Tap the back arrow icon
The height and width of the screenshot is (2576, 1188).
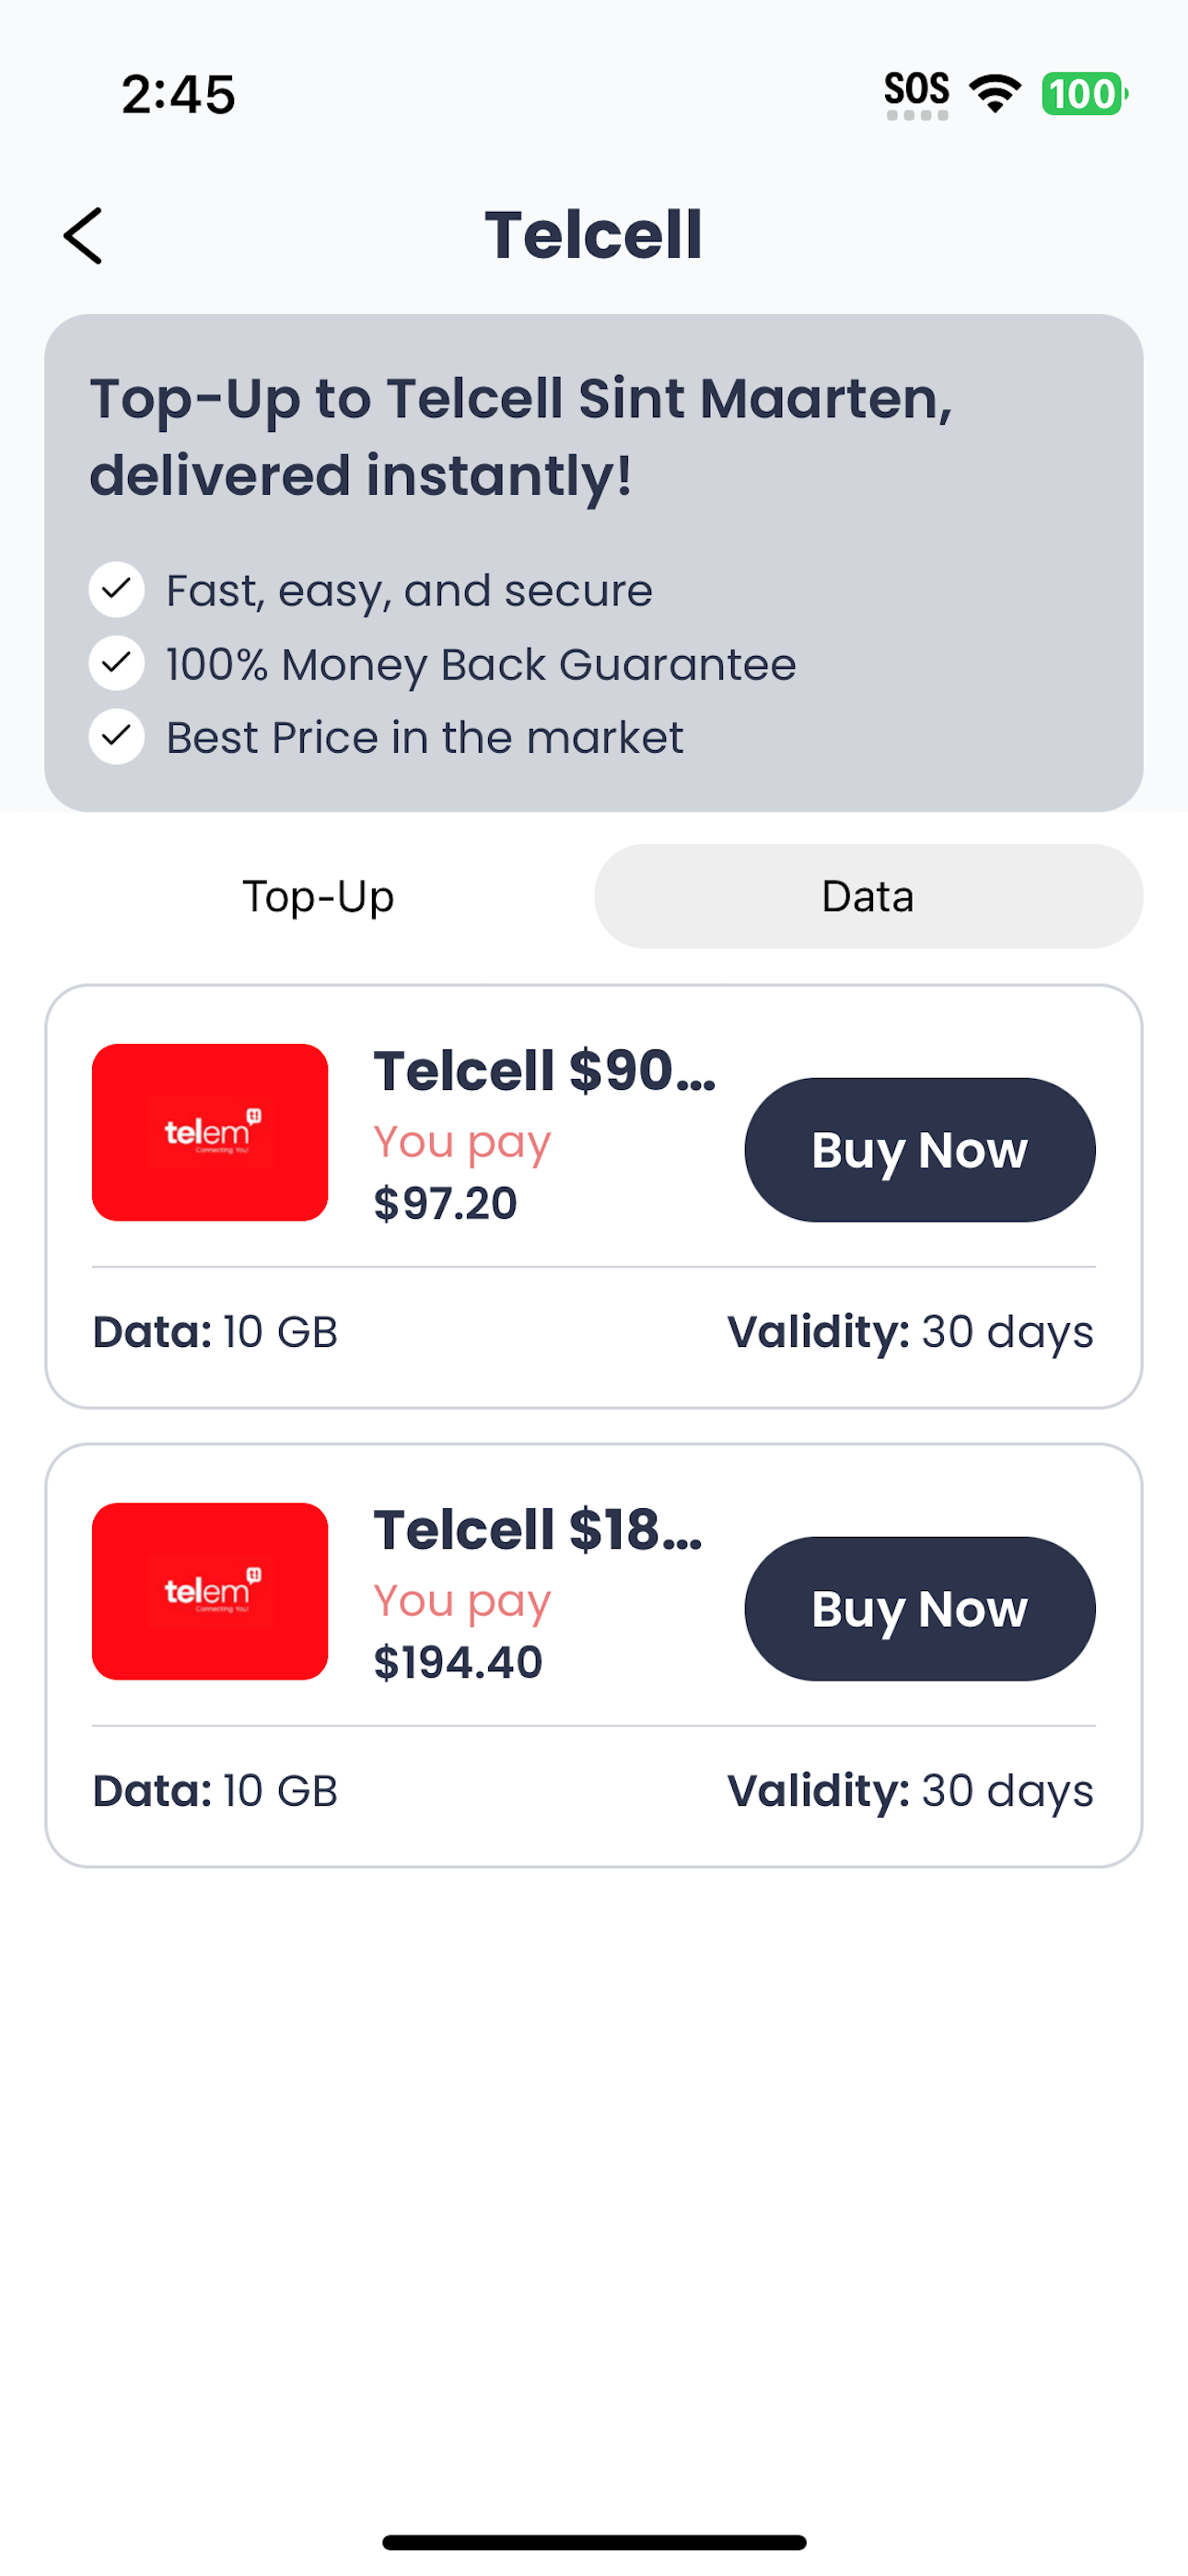83,236
